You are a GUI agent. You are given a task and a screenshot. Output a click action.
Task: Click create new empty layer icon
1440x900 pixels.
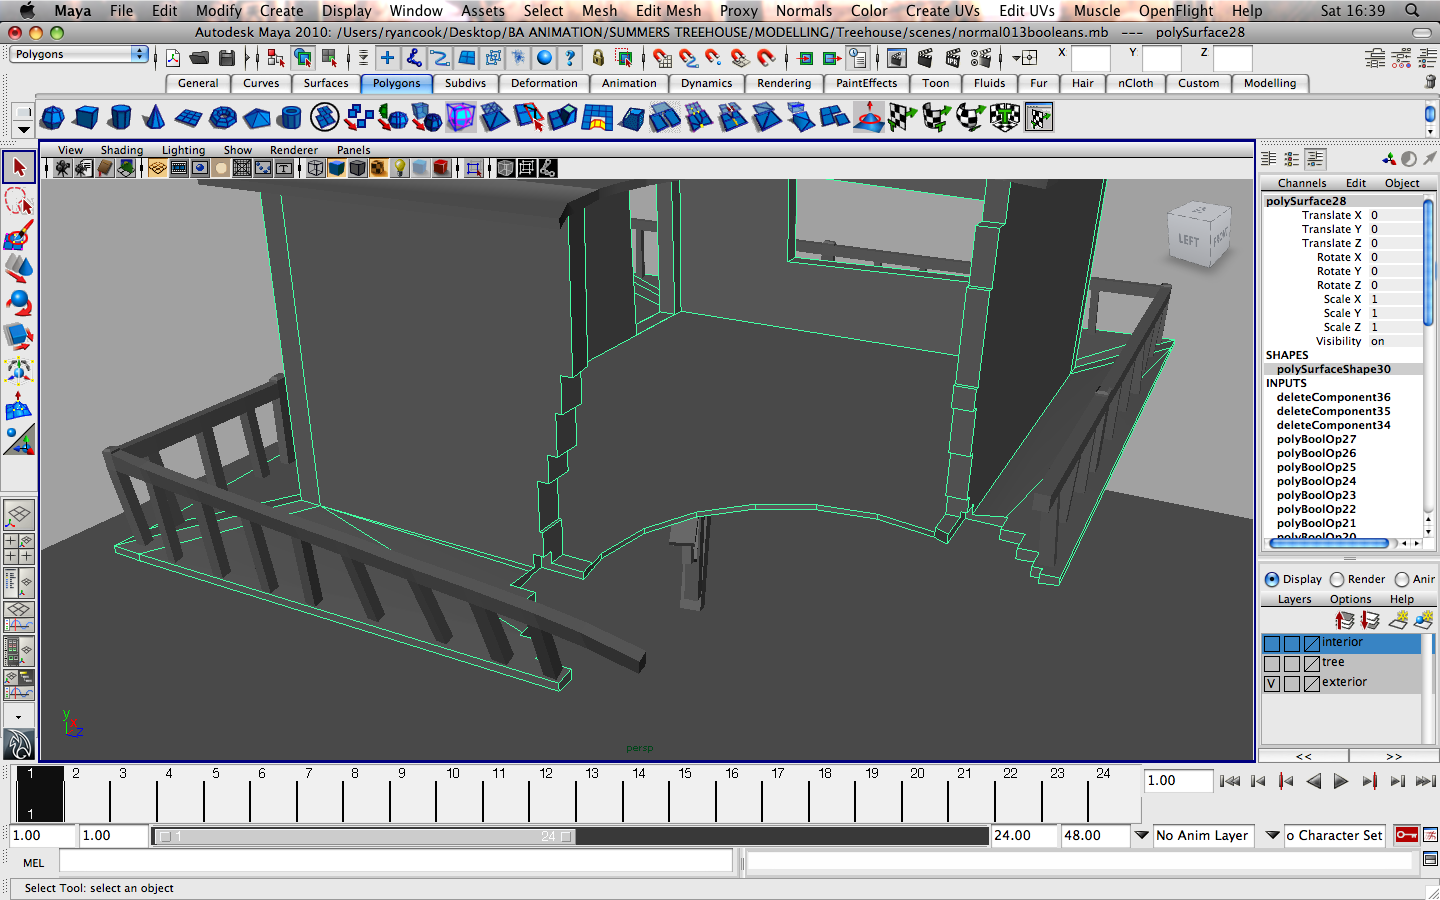pos(1398,620)
